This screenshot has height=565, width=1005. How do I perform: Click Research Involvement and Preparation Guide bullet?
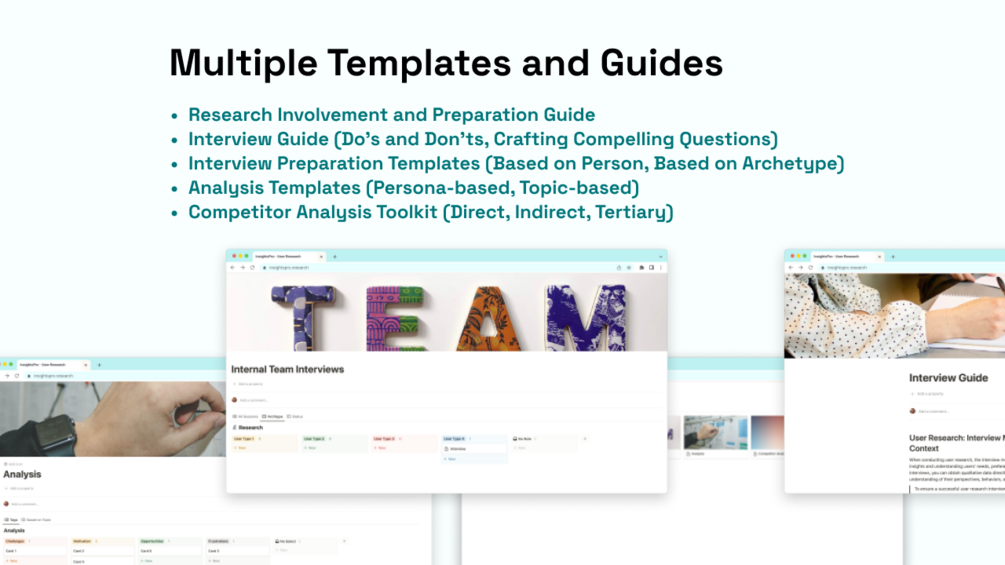coord(392,115)
